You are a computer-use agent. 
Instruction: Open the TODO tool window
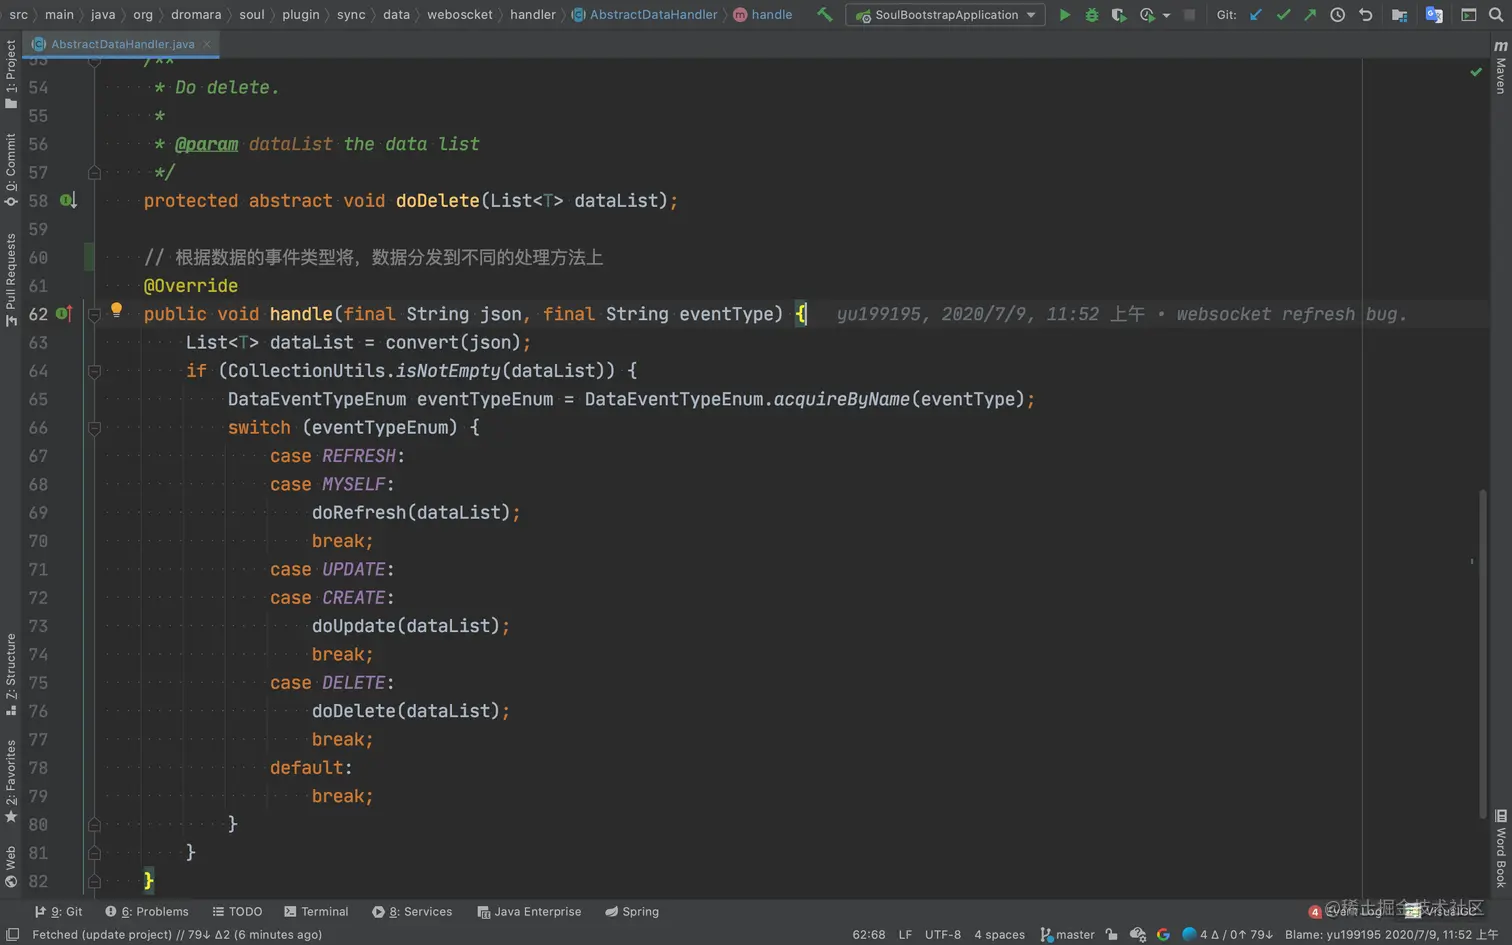pyautogui.click(x=237, y=912)
